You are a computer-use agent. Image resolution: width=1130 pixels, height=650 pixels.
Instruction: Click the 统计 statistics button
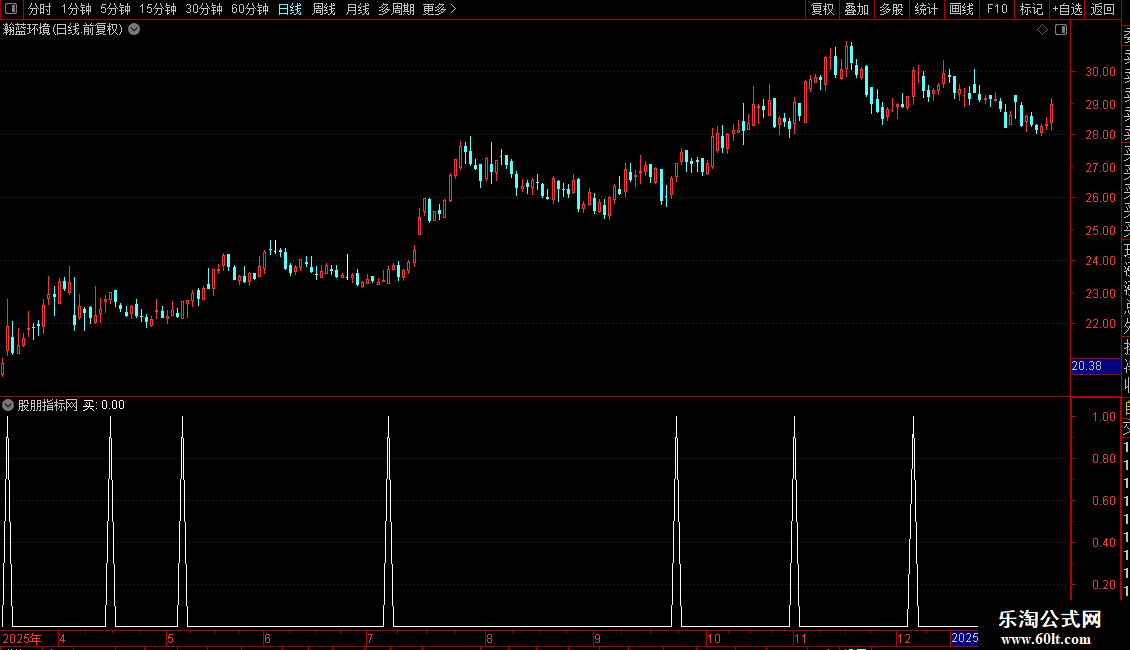click(926, 9)
